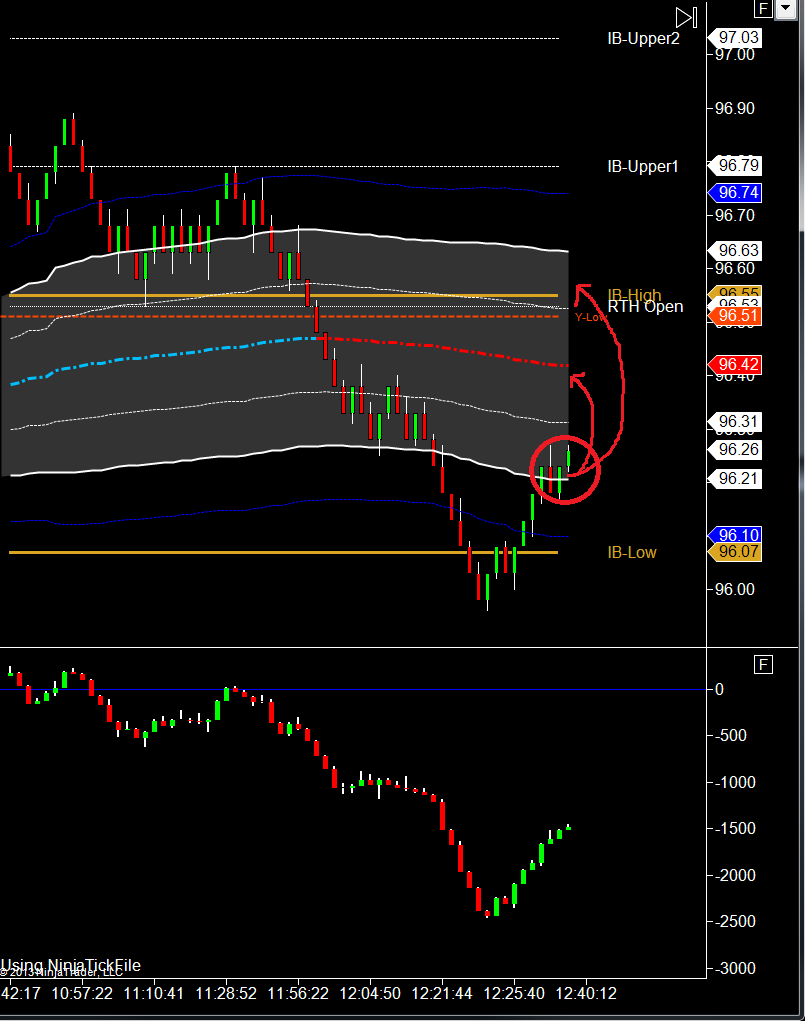Select the 96.79 IB-Upper1 price marker
Screen dimensions: 805x1021
(x=735, y=165)
